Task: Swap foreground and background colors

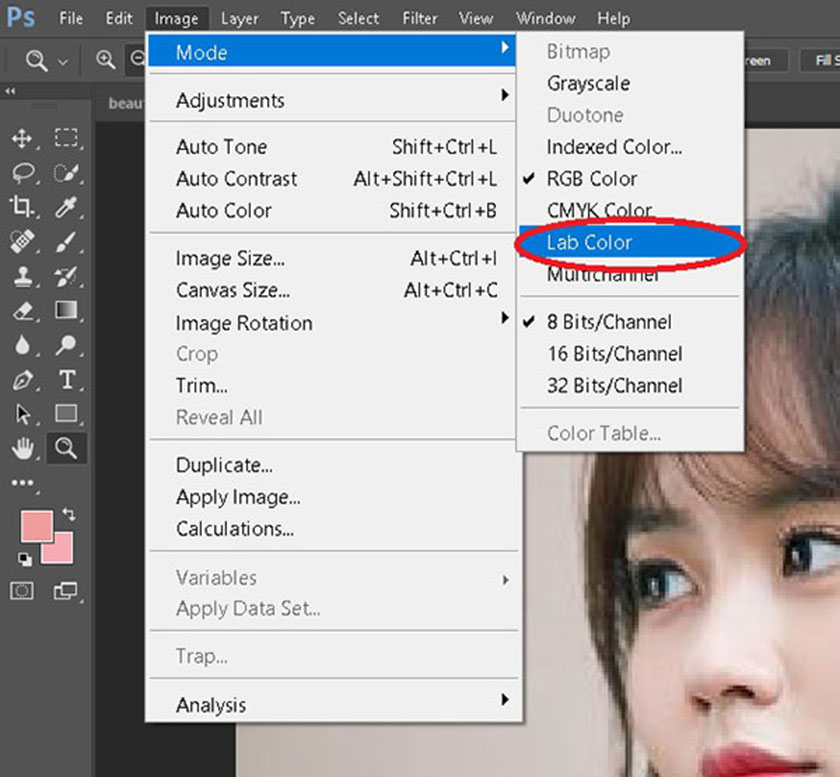Action: (x=69, y=514)
